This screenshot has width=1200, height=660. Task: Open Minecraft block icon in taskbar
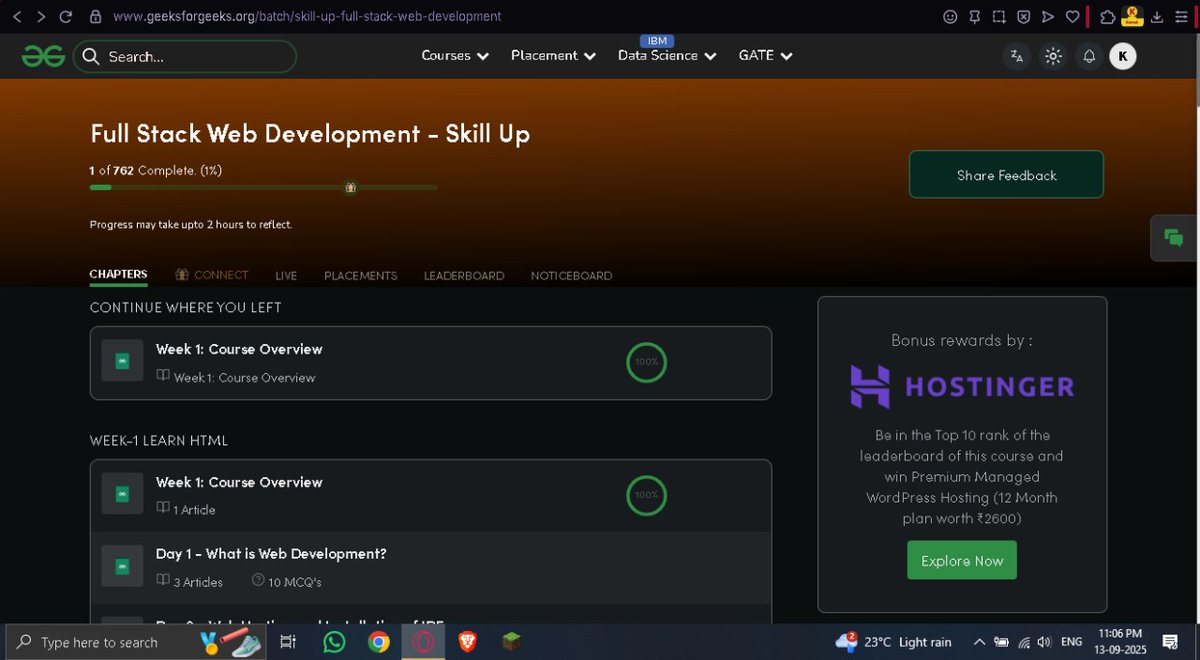[x=511, y=642]
